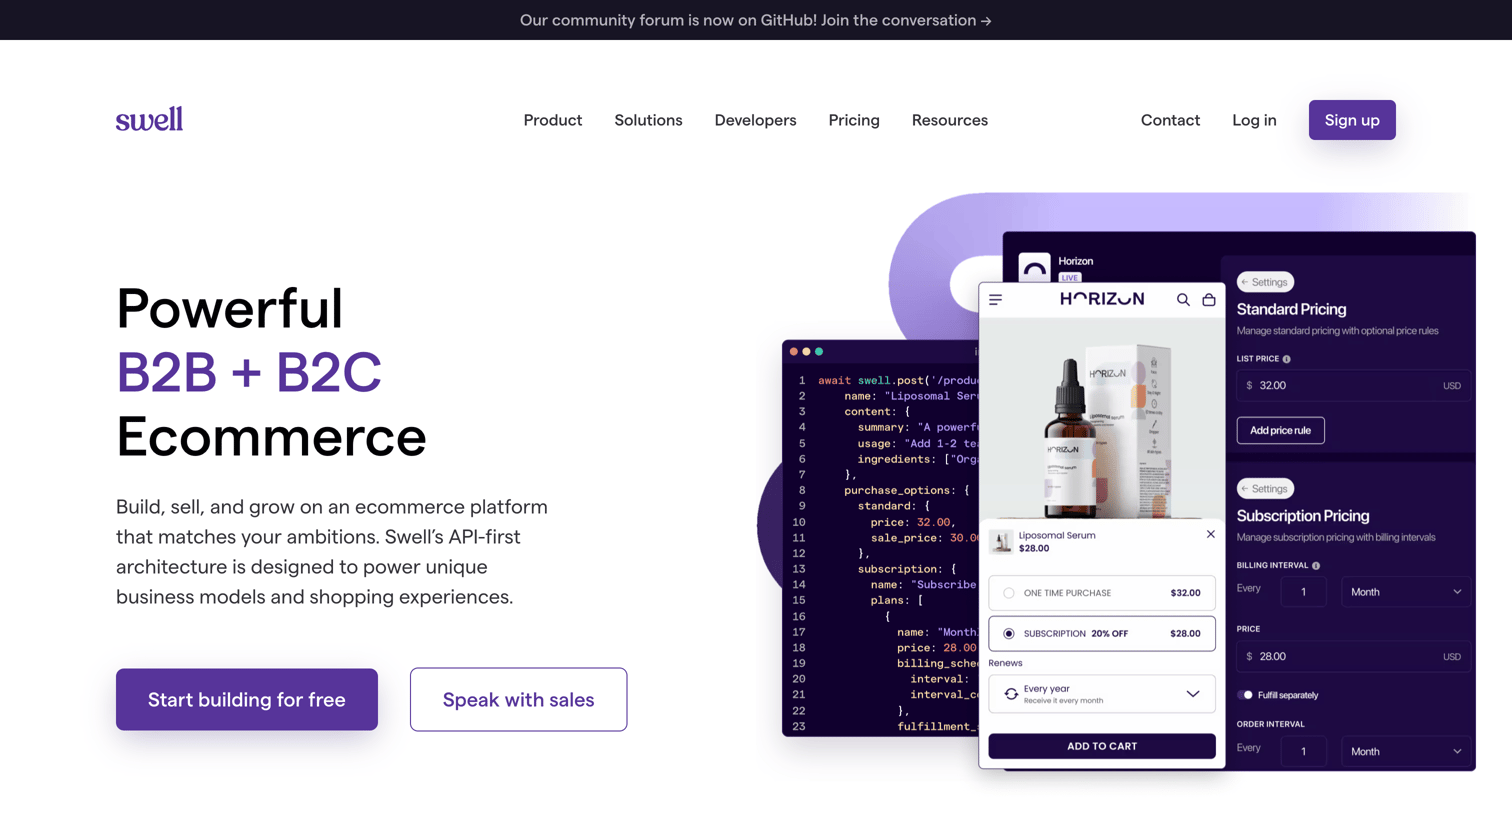
Task: Click the Liposomal Serum product thumbnail
Action: point(1001,541)
